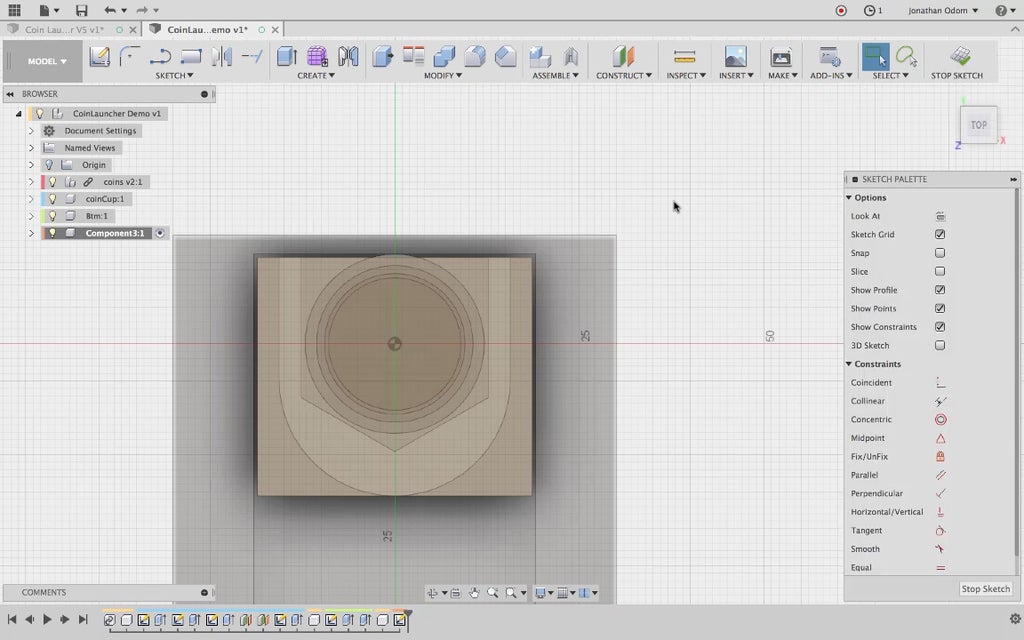Click the Create Sketch icon in toolbar

pyautogui.click(x=99, y=57)
